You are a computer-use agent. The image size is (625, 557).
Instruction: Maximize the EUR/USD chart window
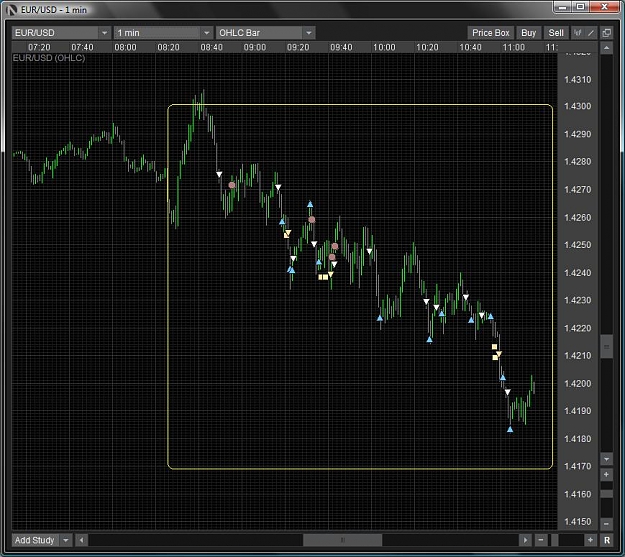coord(580,7)
